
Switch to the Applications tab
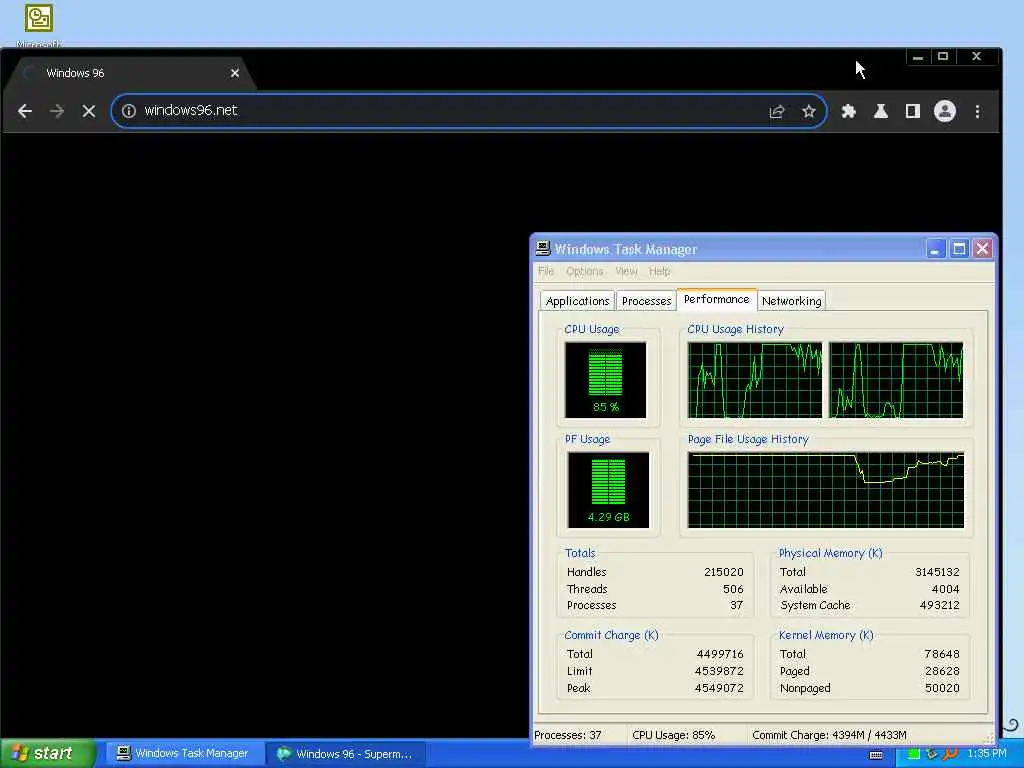[577, 301]
